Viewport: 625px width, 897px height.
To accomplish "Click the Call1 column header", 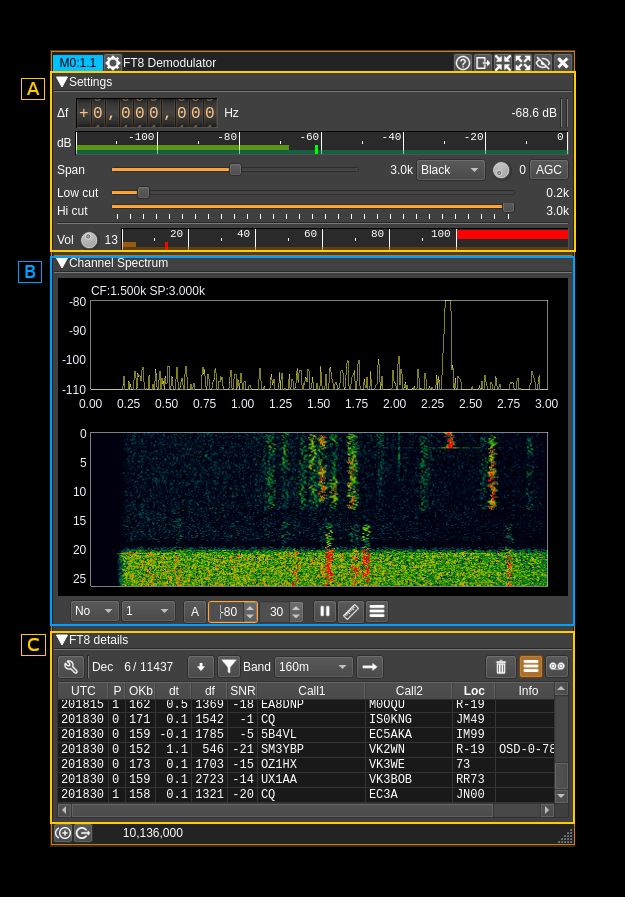I will (x=312, y=690).
